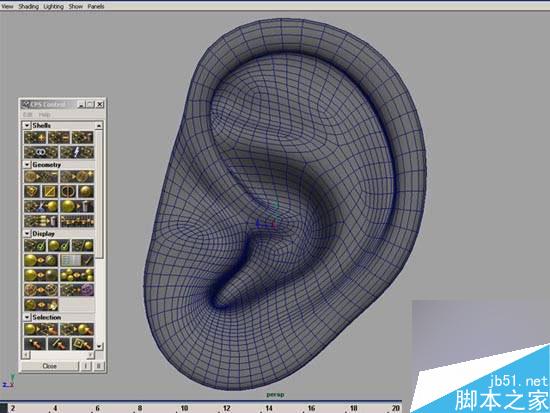The image size is (550, 413).
Task: Minimize the CPS Control window
Action: 81,104
